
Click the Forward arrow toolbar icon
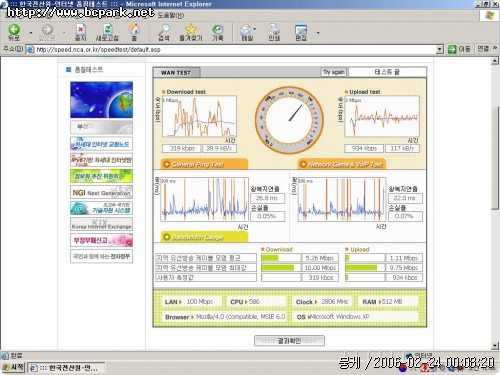point(47,32)
